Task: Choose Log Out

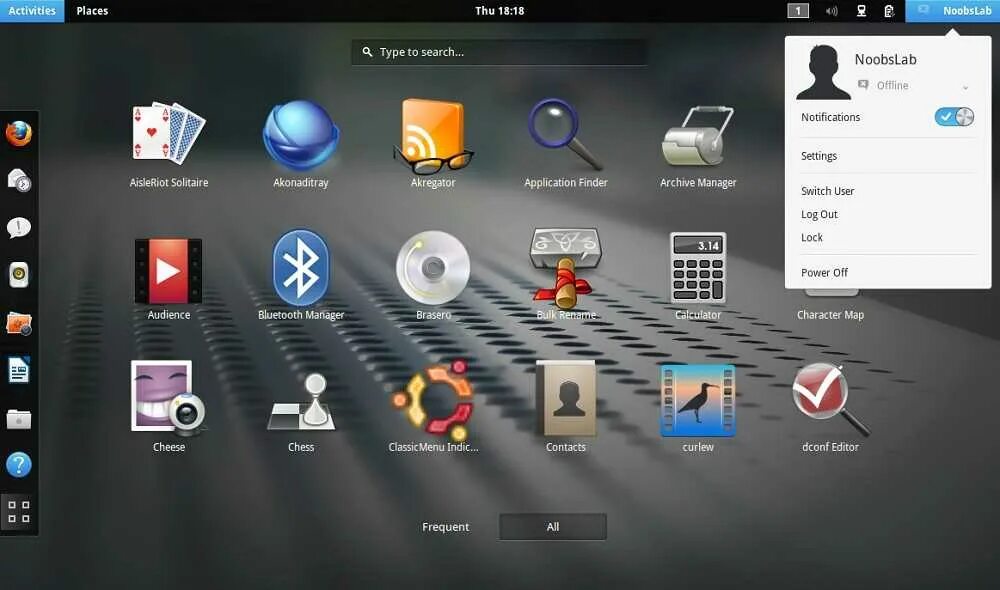Action: coord(819,214)
